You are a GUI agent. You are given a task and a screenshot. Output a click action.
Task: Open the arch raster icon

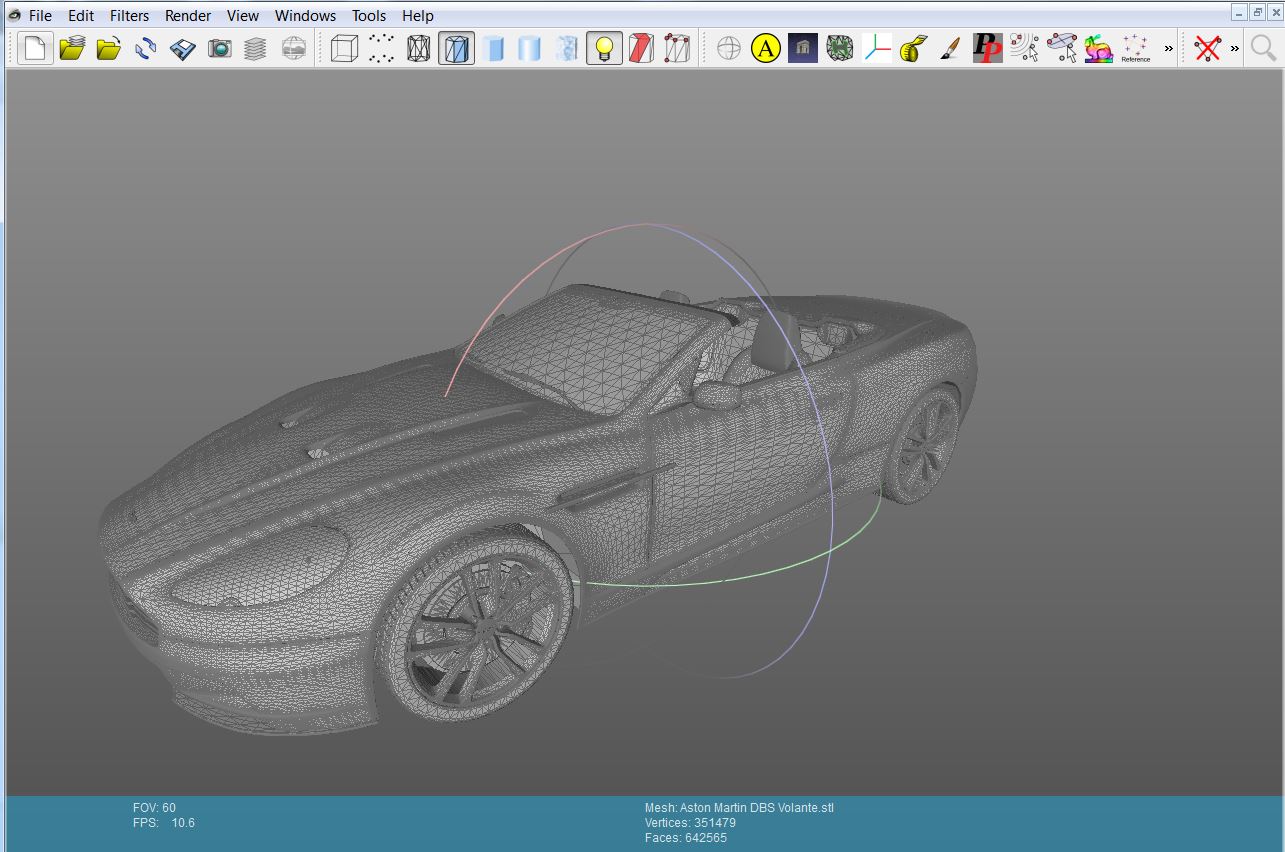click(x=803, y=48)
